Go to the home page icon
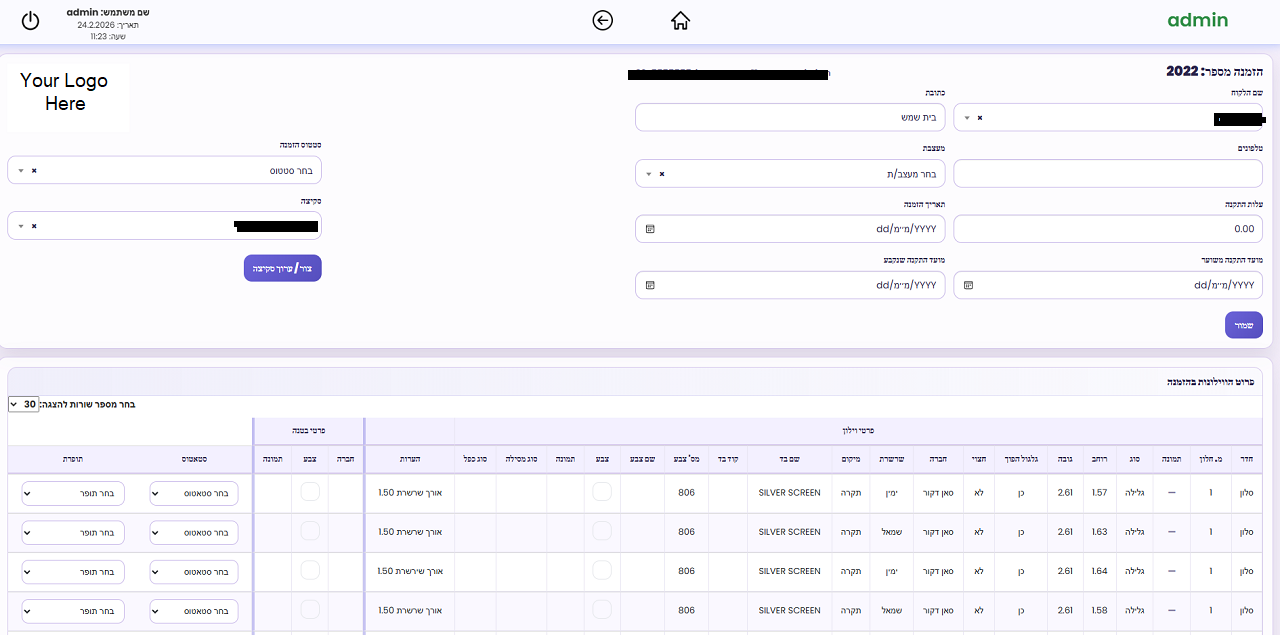Viewport: 1280px width, 635px height. click(x=681, y=21)
